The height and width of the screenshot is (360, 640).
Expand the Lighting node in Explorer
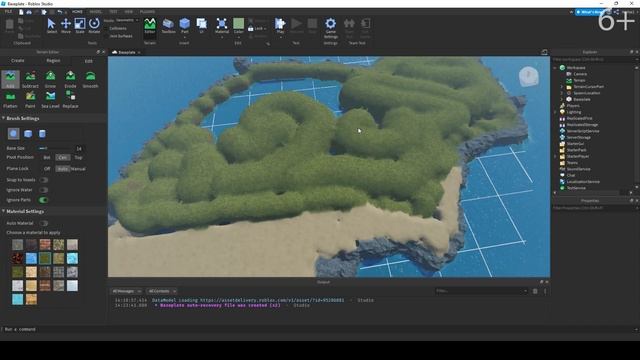[555, 112]
